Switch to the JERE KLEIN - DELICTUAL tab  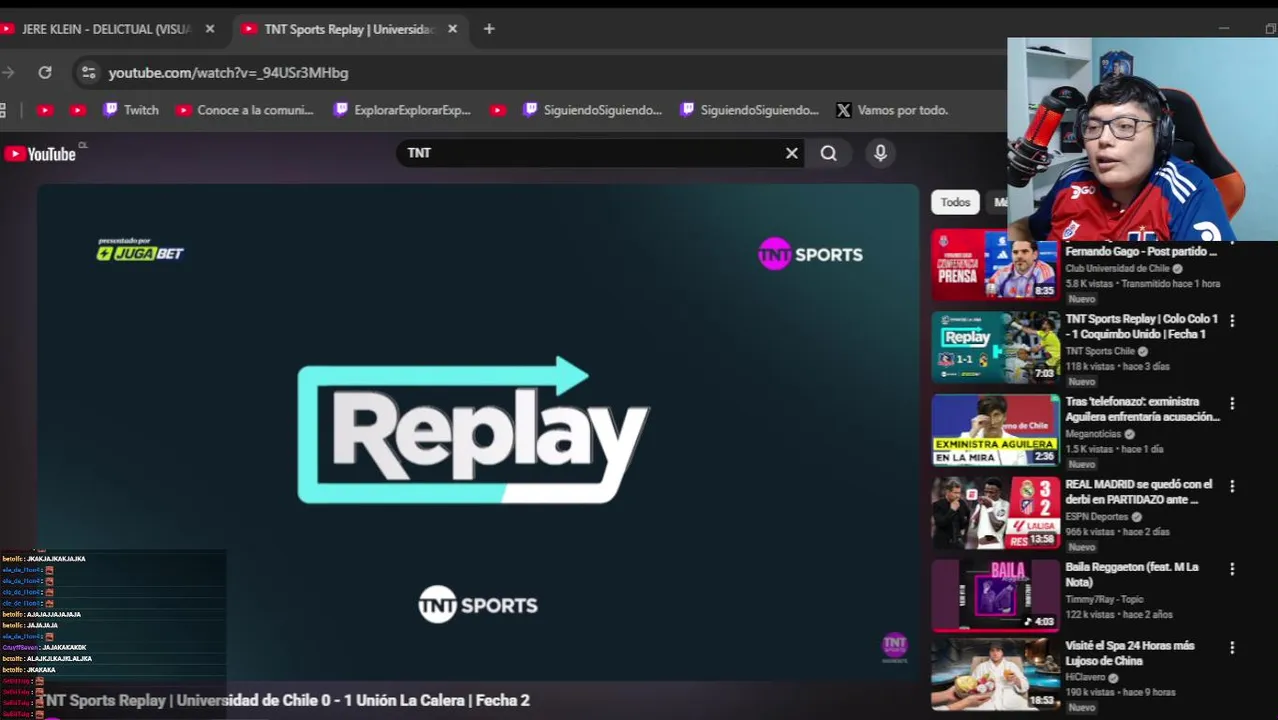[108, 29]
